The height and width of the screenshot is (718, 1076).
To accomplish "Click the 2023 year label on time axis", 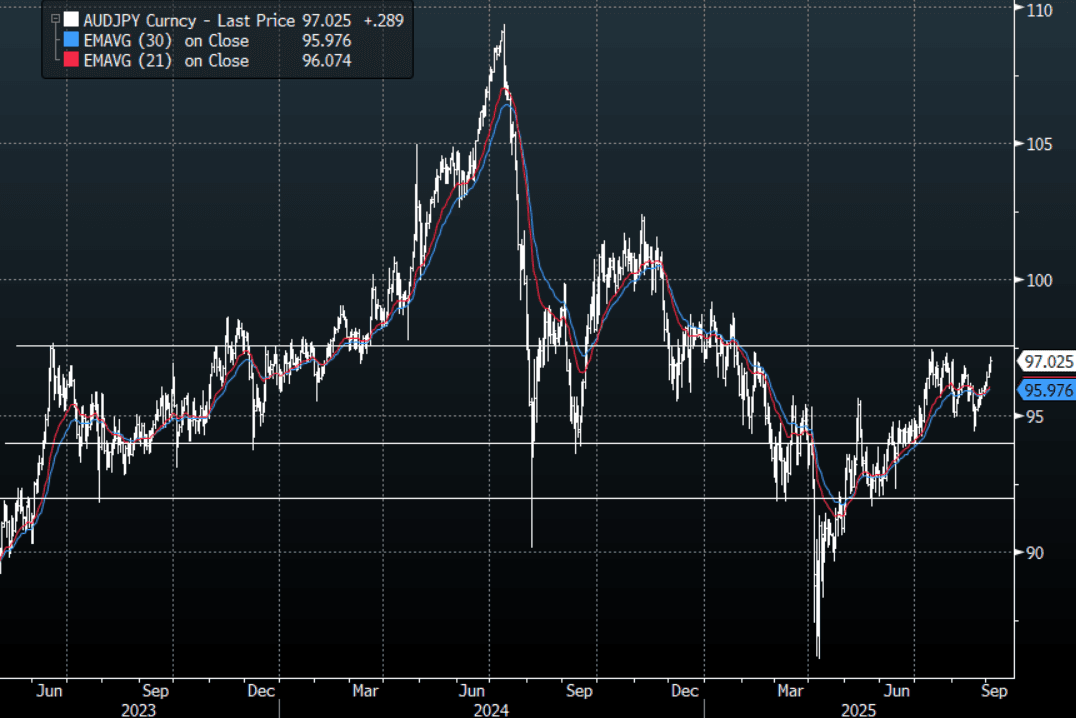I will [x=137, y=709].
